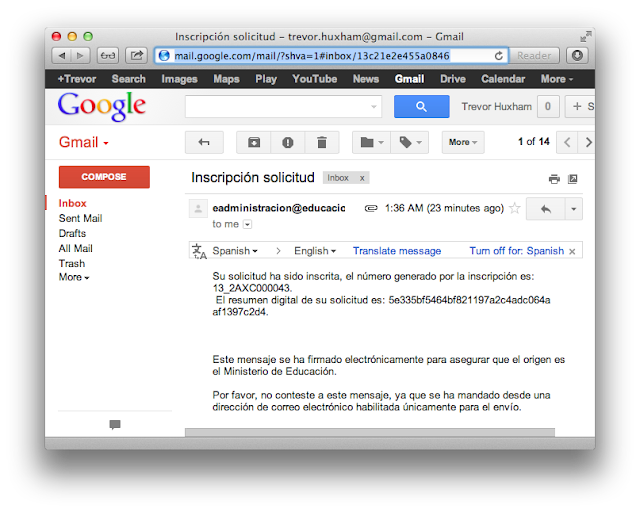
Task: Show details with 'to me' arrow
Action: pyautogui.click(x=247, y=224)
